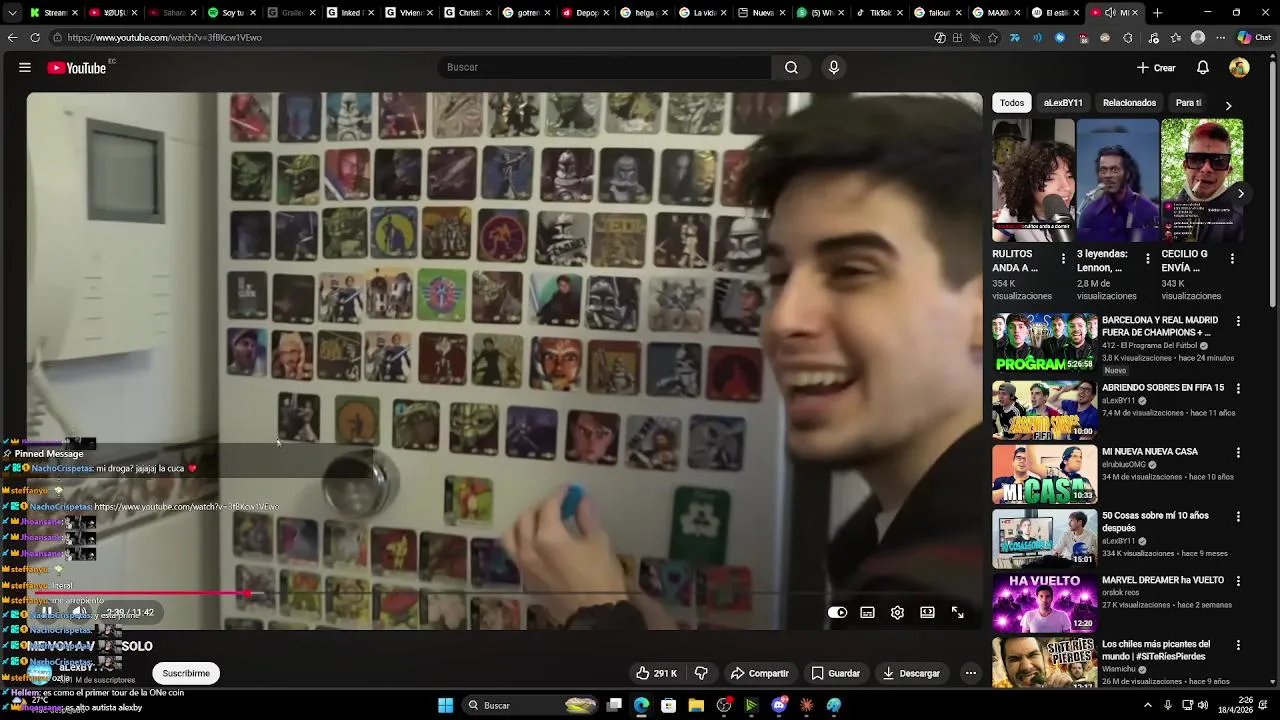Bookmark this page with the star

pos(992,37)
